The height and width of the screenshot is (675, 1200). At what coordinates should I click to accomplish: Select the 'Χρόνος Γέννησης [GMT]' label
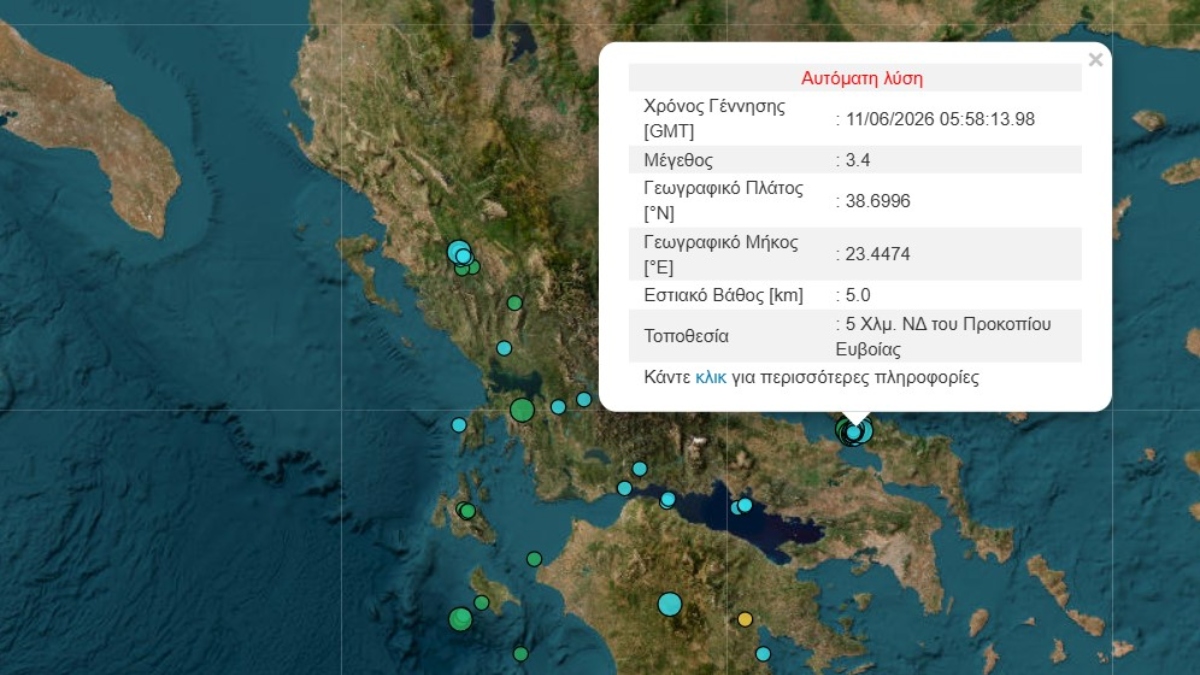tap(715, 119)
